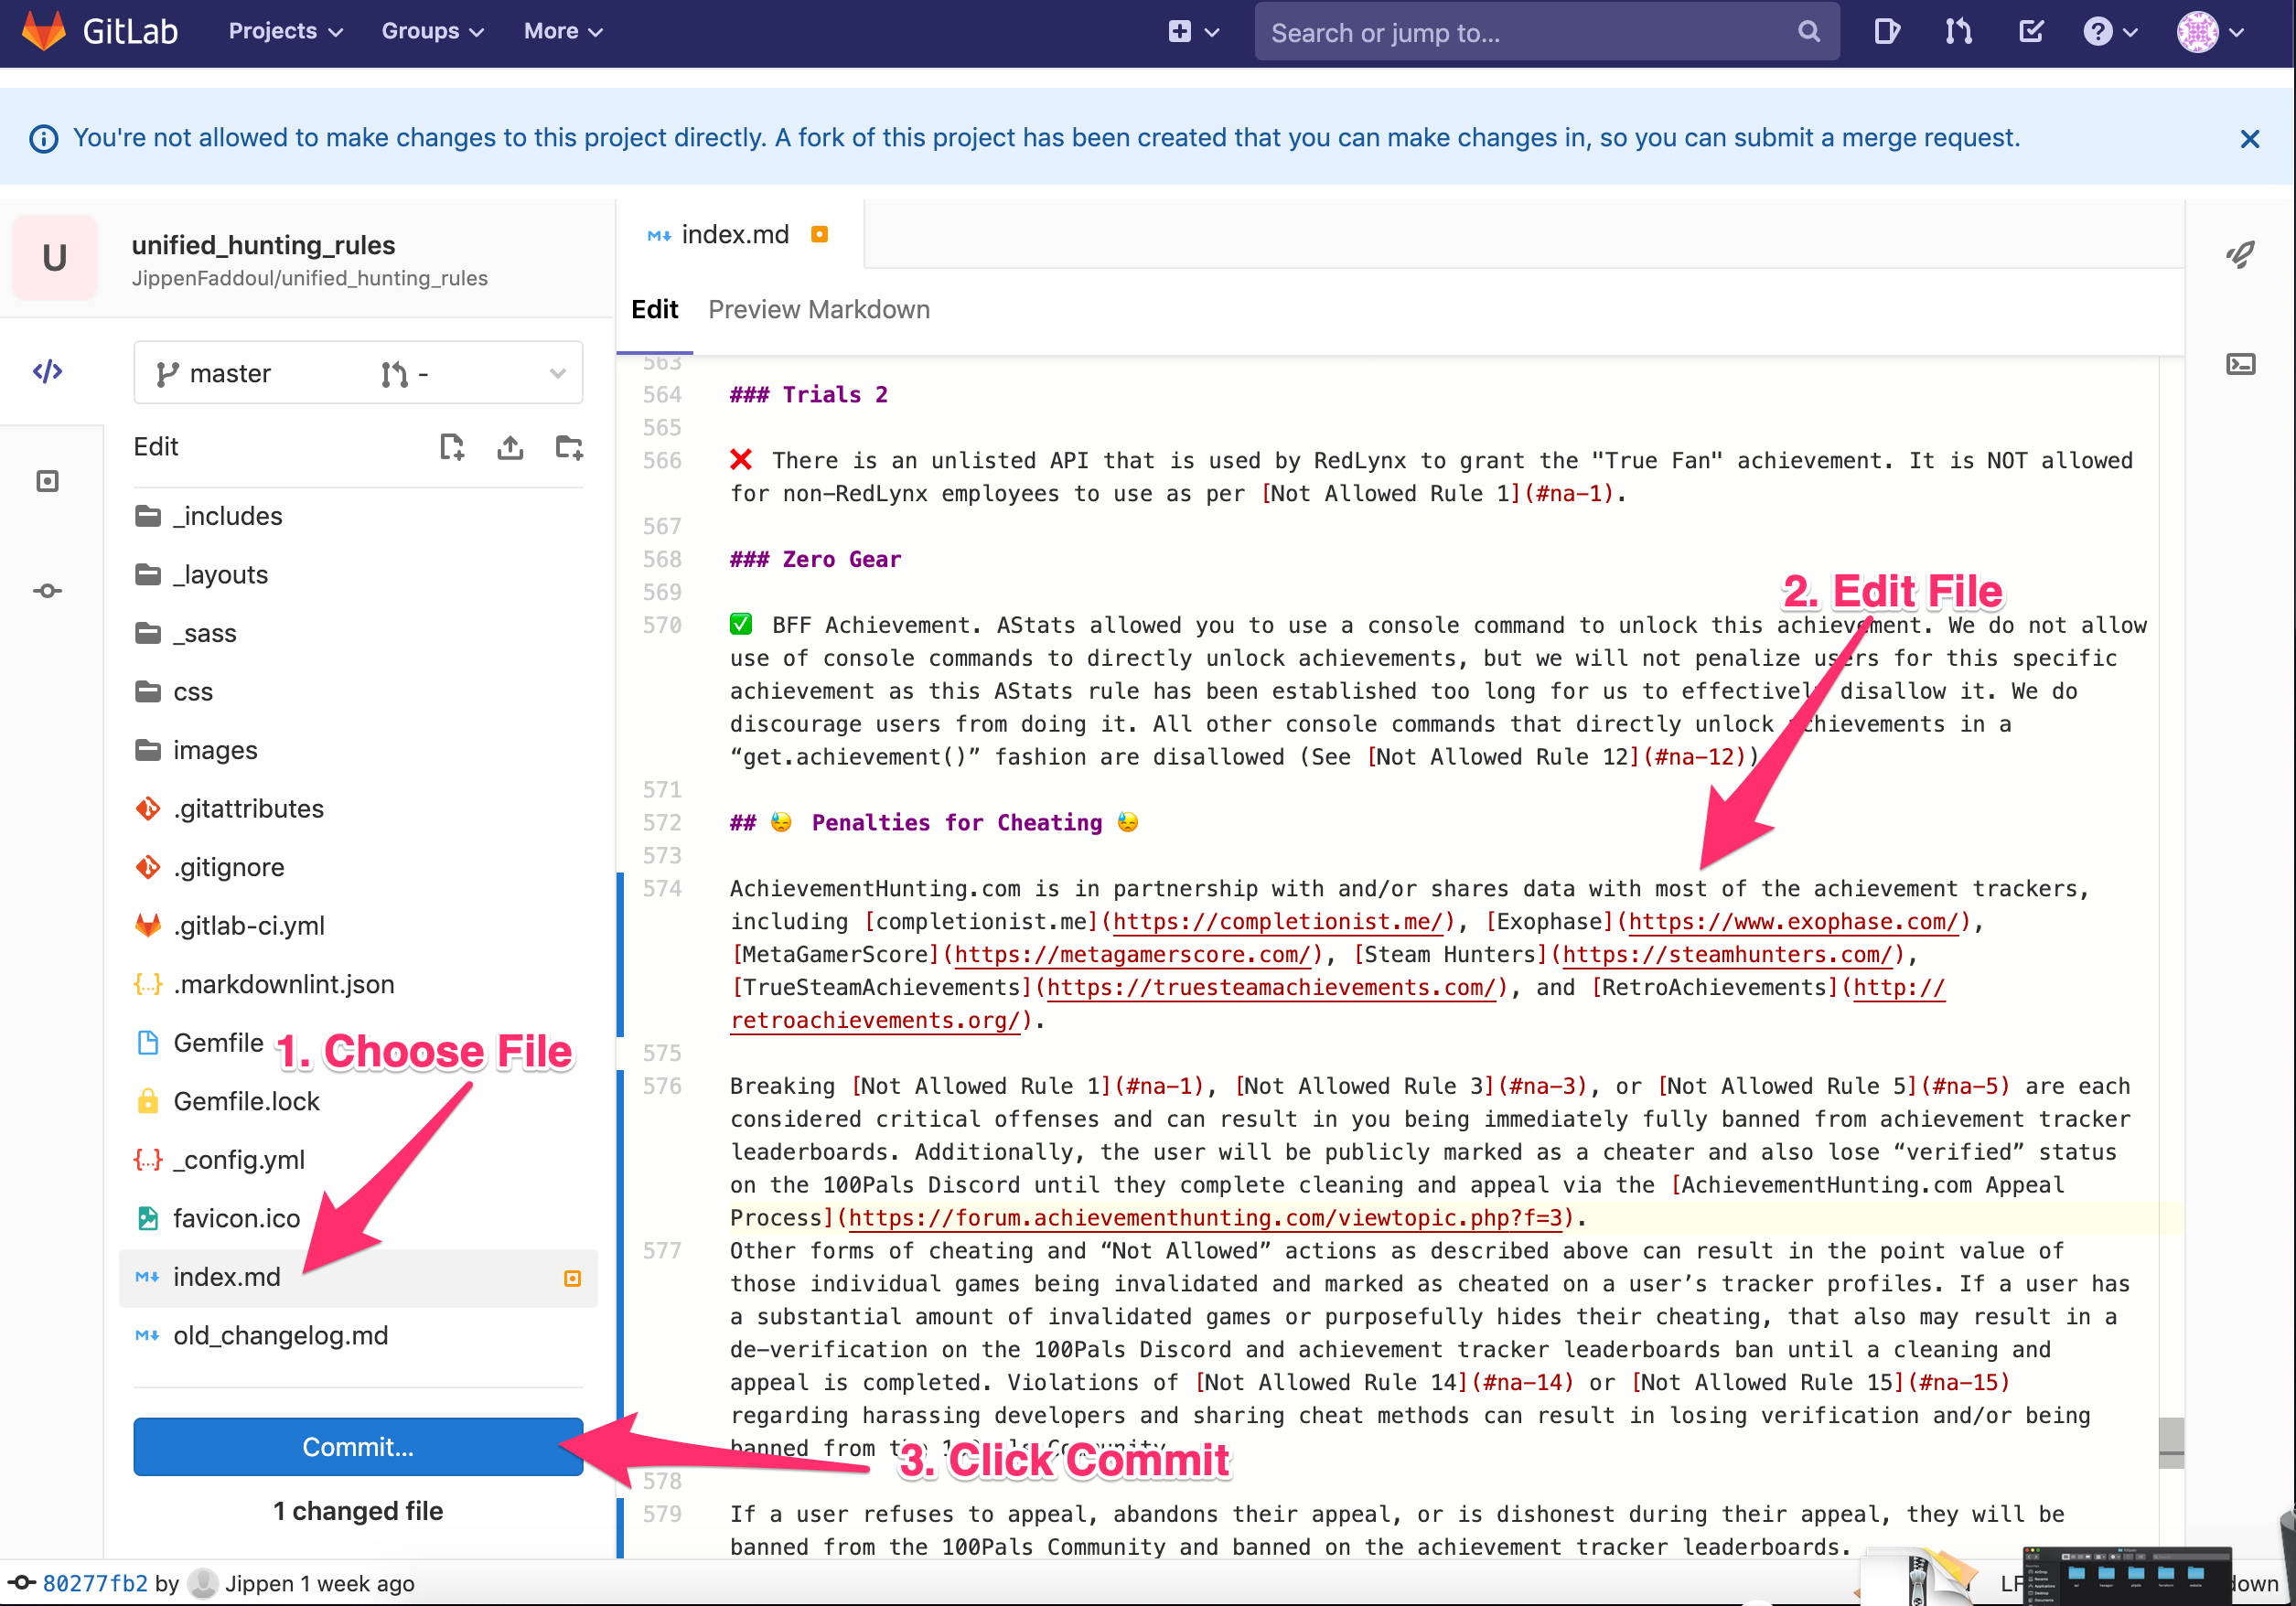This screenshot has width=2296, height=1606.
Task: Expand the new item chevron
Action: pyautogui.click(x=1212, y=32)
